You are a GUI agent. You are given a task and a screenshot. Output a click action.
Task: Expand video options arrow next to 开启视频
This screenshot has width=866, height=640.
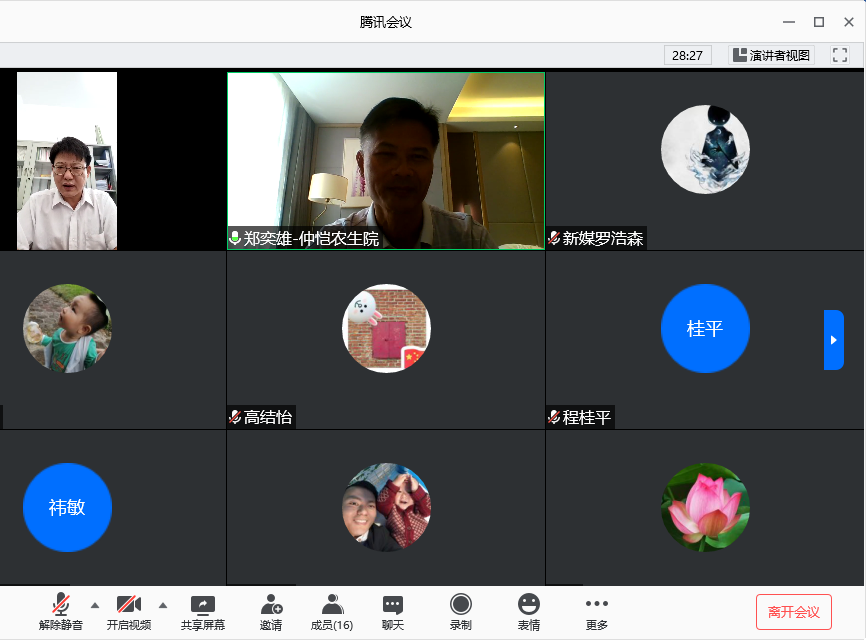(162, 604)
